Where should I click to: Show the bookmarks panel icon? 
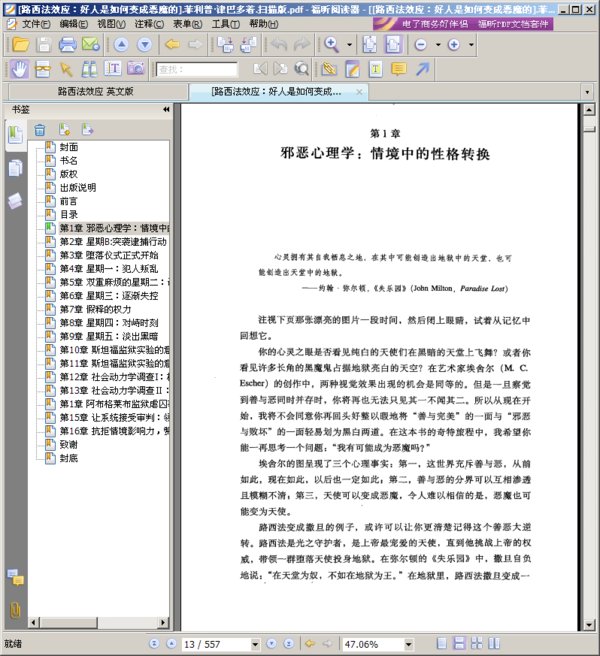(15, 135)
